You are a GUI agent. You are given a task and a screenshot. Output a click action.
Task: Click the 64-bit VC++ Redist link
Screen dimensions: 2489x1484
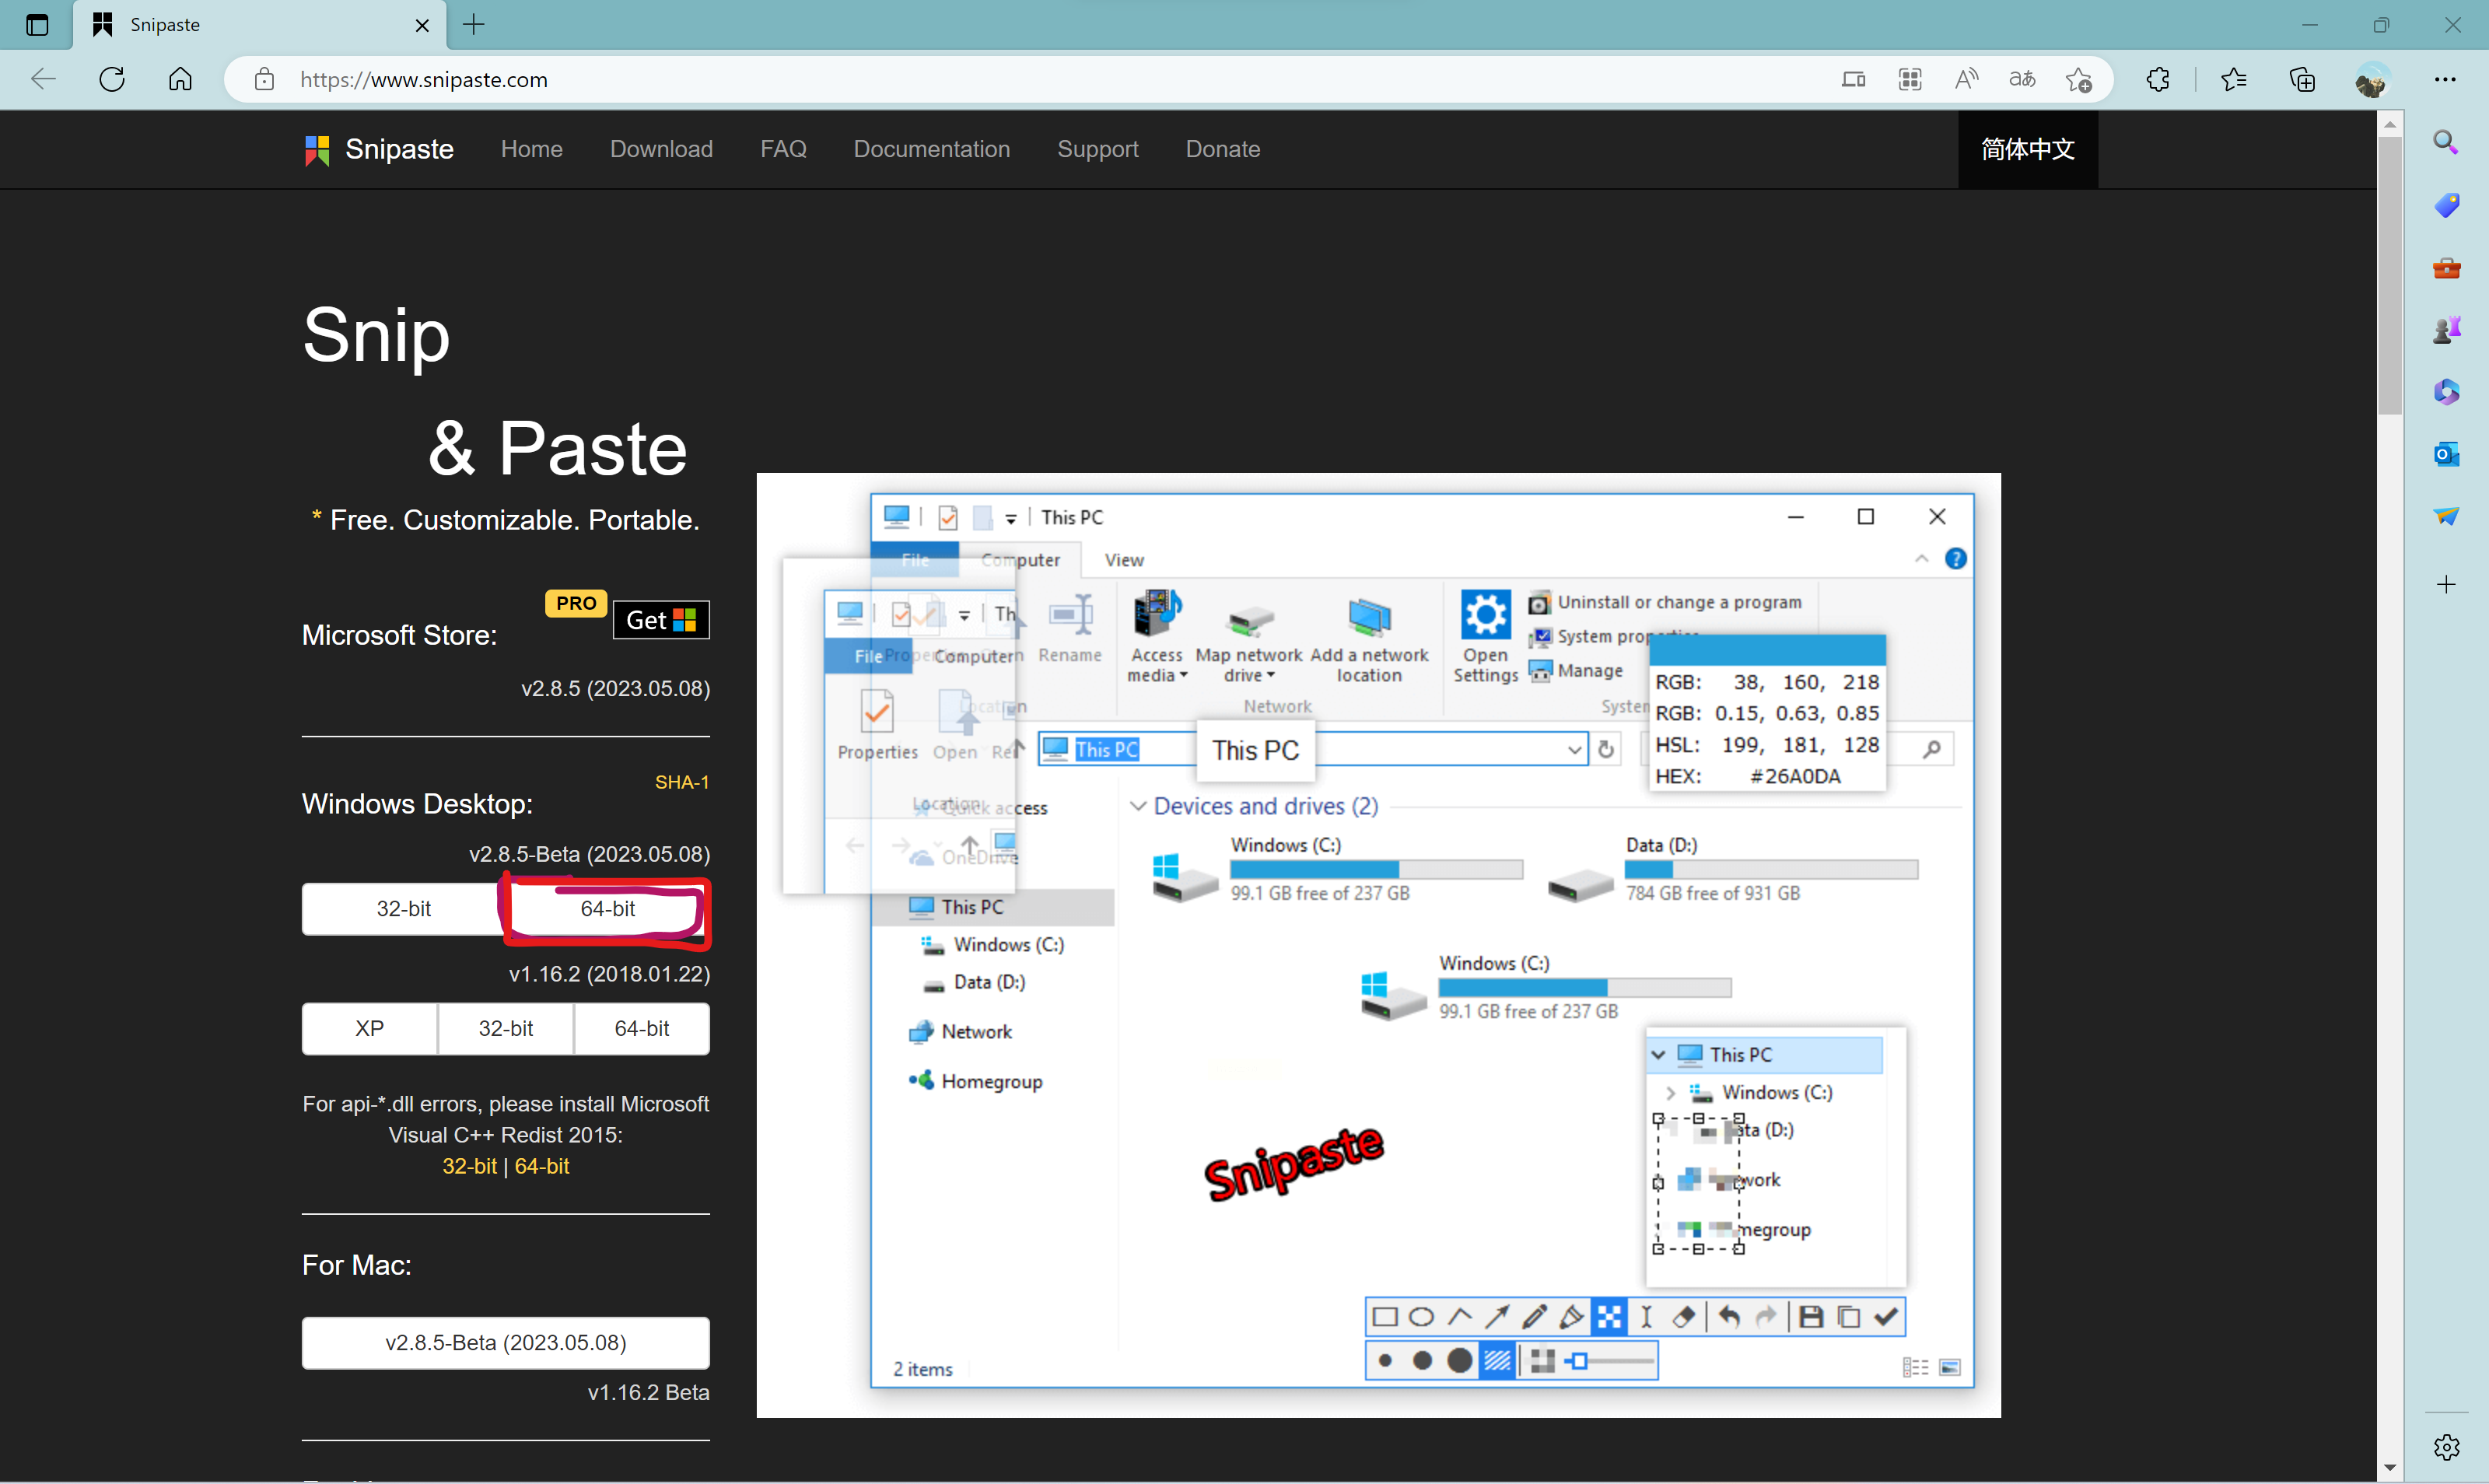tap(541, 1166)
